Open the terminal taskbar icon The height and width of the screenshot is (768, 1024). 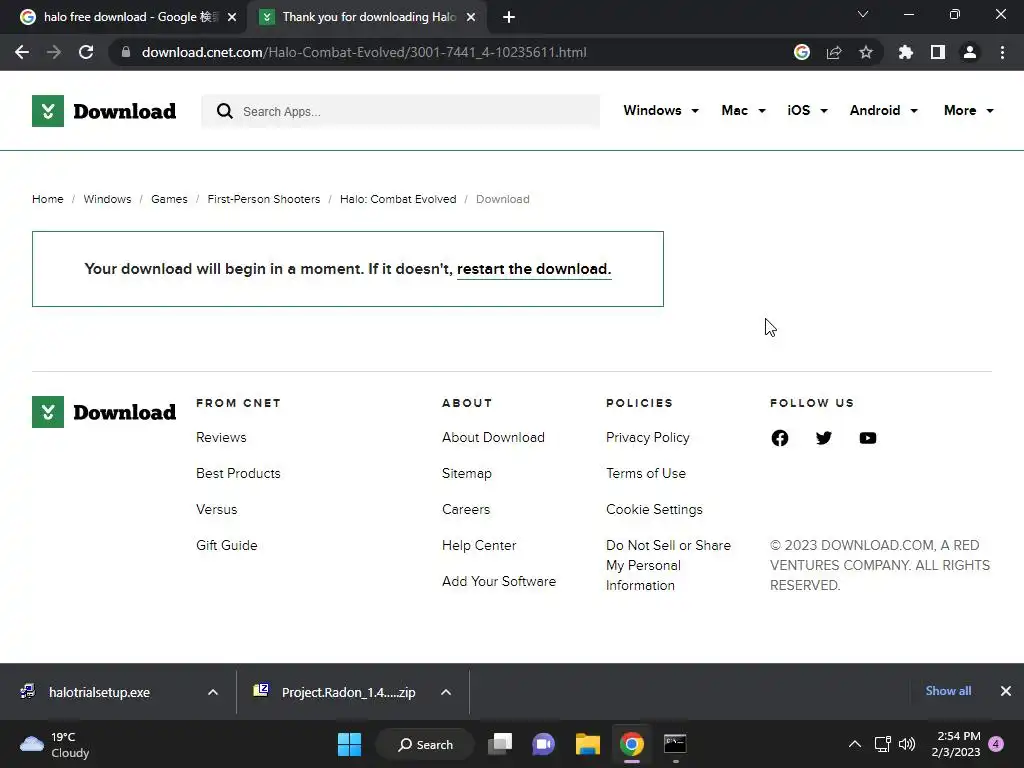pyautogui.click(x=675, y=744)
